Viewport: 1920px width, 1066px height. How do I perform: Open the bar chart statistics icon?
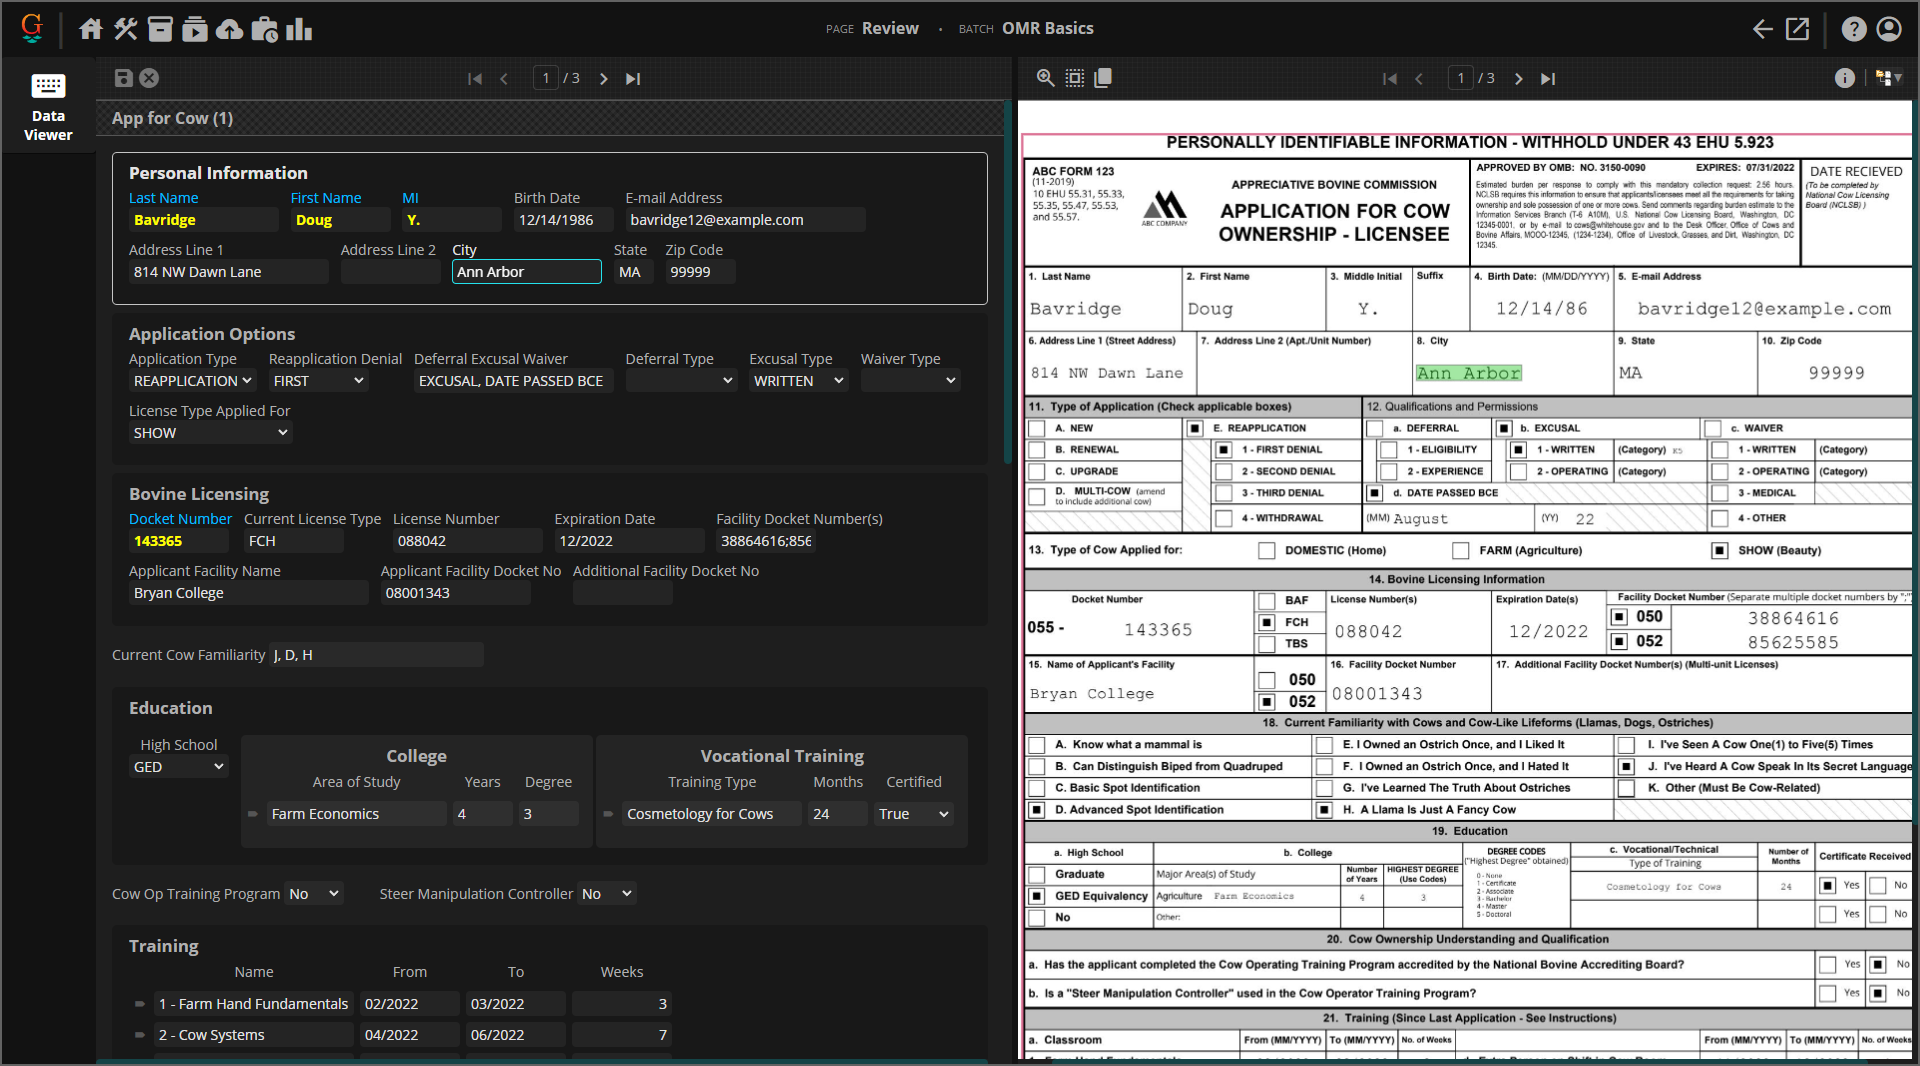[x=299, y=29]
